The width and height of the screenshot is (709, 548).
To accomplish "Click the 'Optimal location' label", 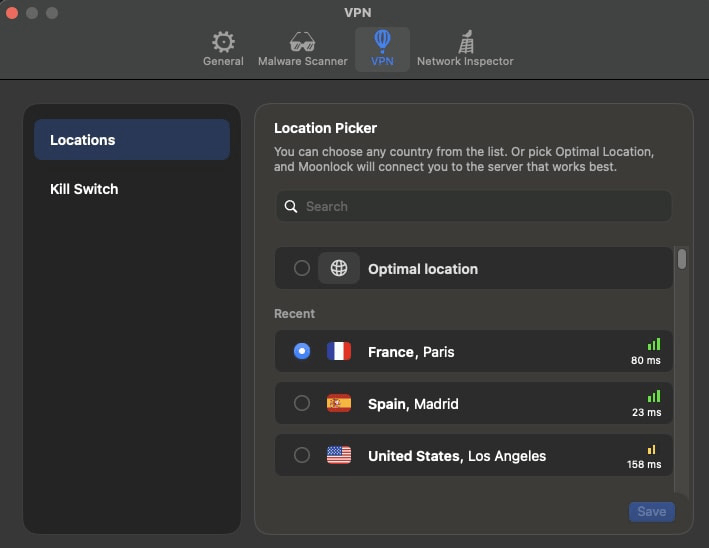I will pyautogui.click(x=423, y=269).
